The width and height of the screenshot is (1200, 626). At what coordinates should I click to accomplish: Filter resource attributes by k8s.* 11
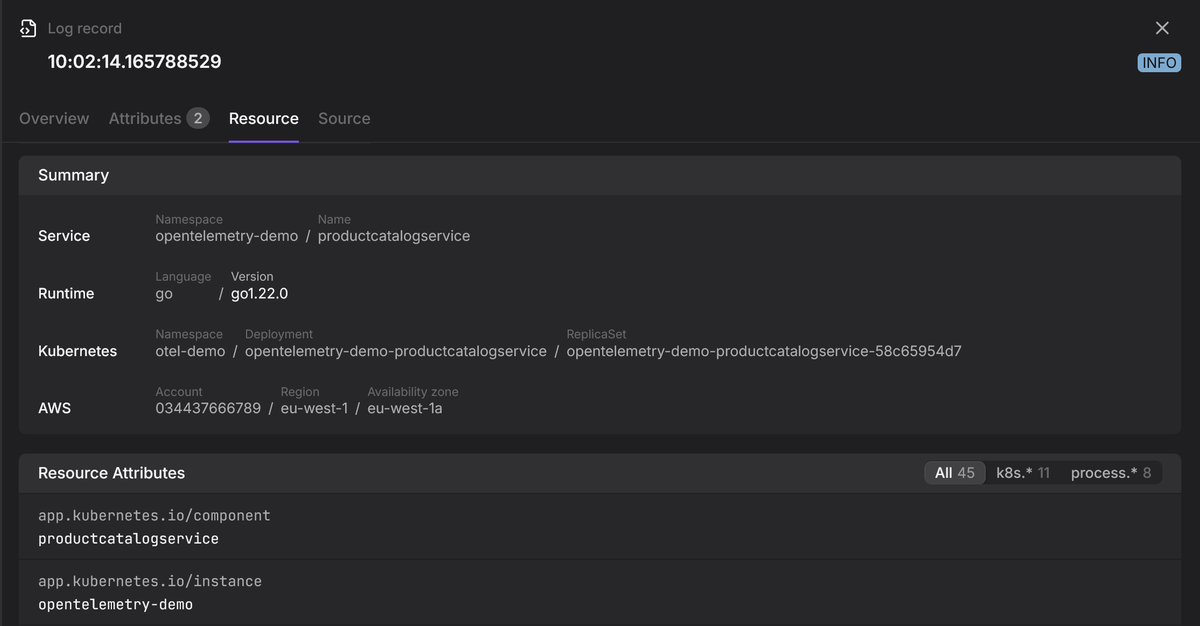(x=1023, y=473)
